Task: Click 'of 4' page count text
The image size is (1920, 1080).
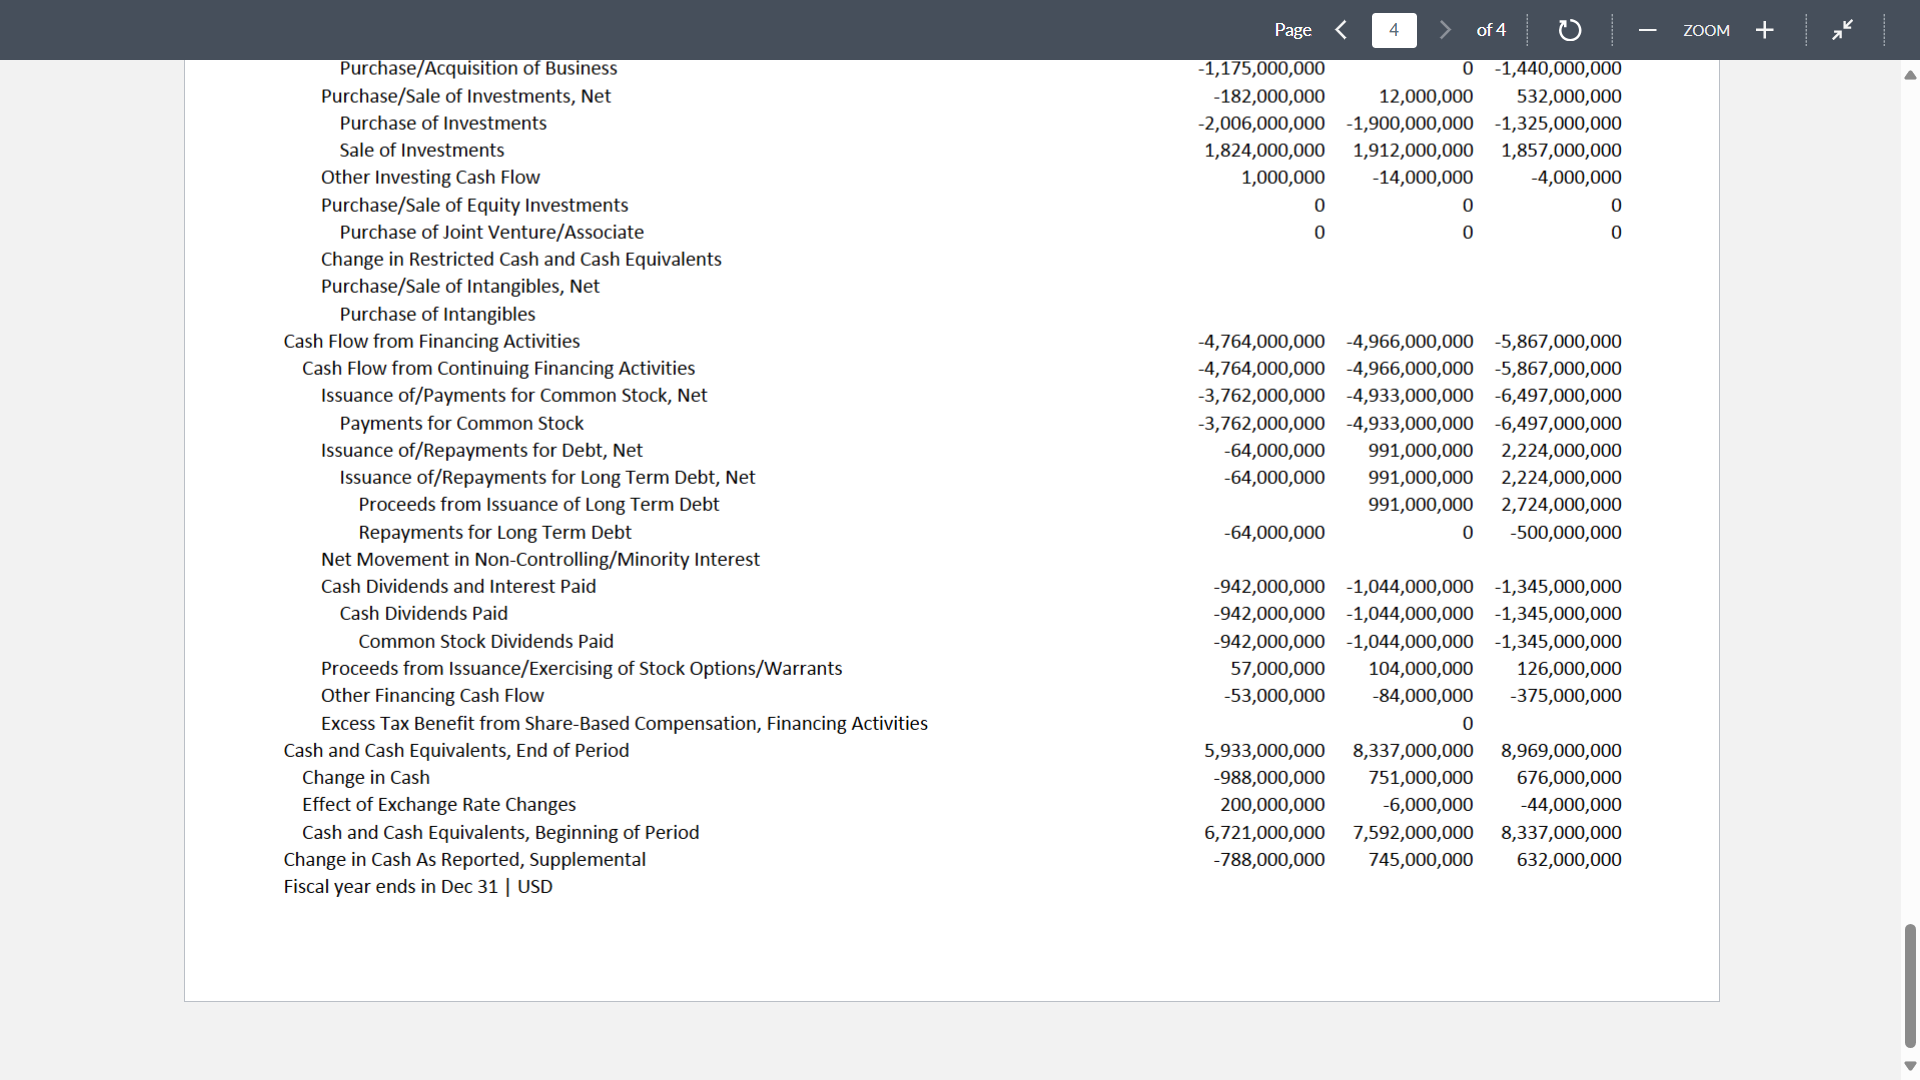Action: (x=1491, y=30)
